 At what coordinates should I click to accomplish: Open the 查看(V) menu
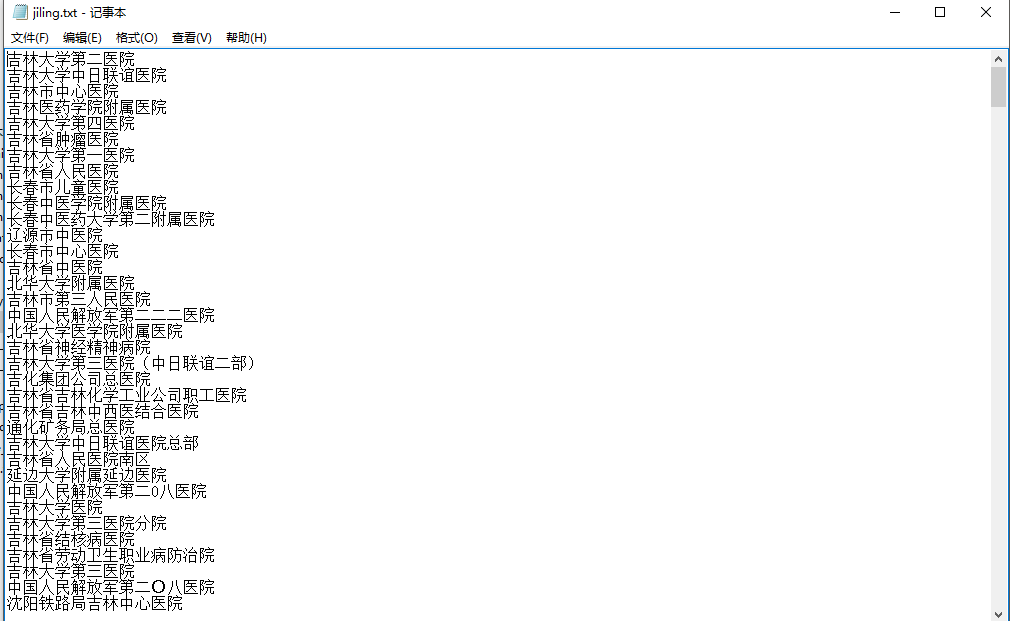[191, 38]
